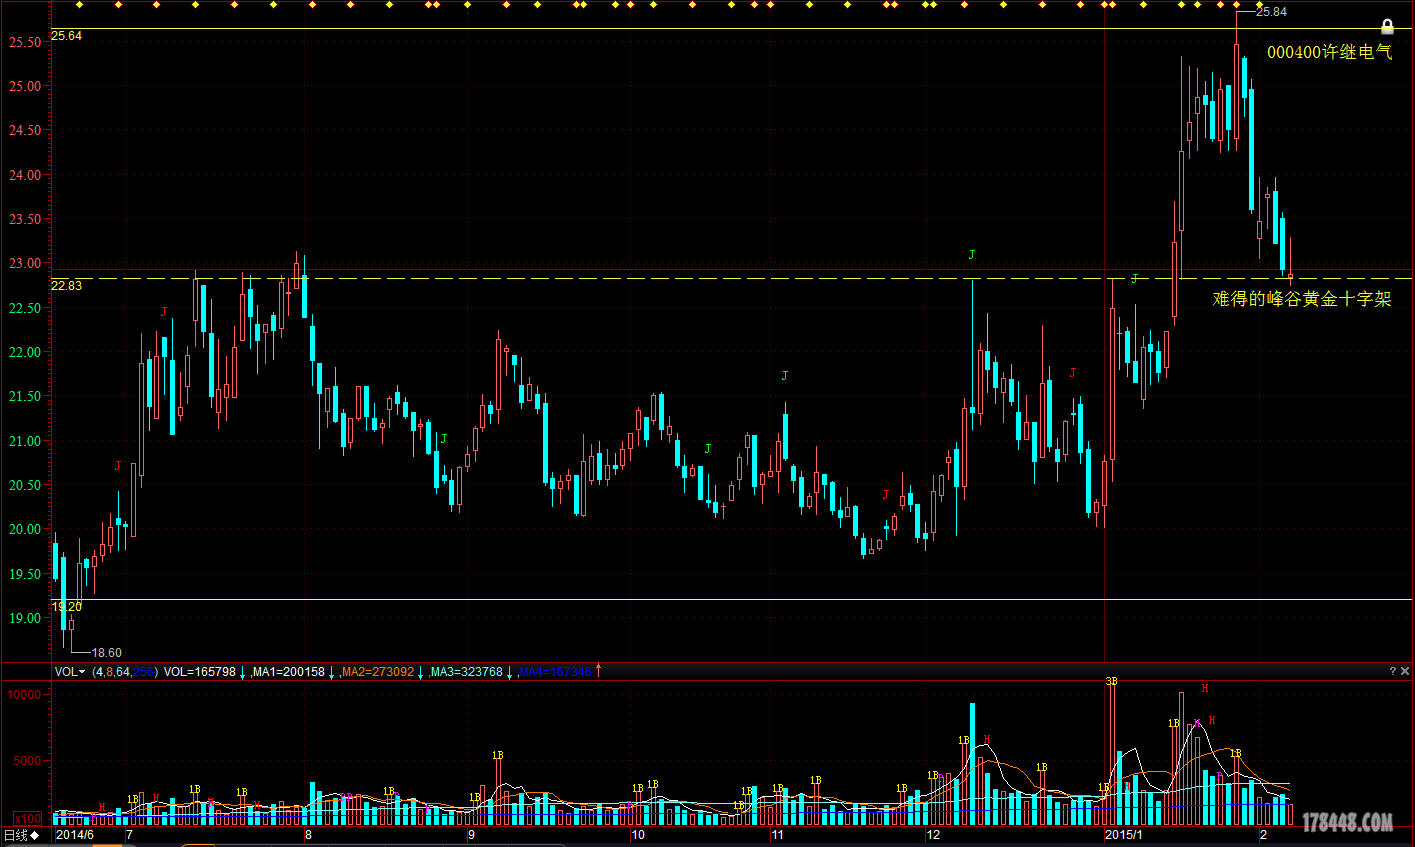Select the 难得的峰谷黄金十字架 annotation
The image size is (1415, 847).
click(1302, 298)
